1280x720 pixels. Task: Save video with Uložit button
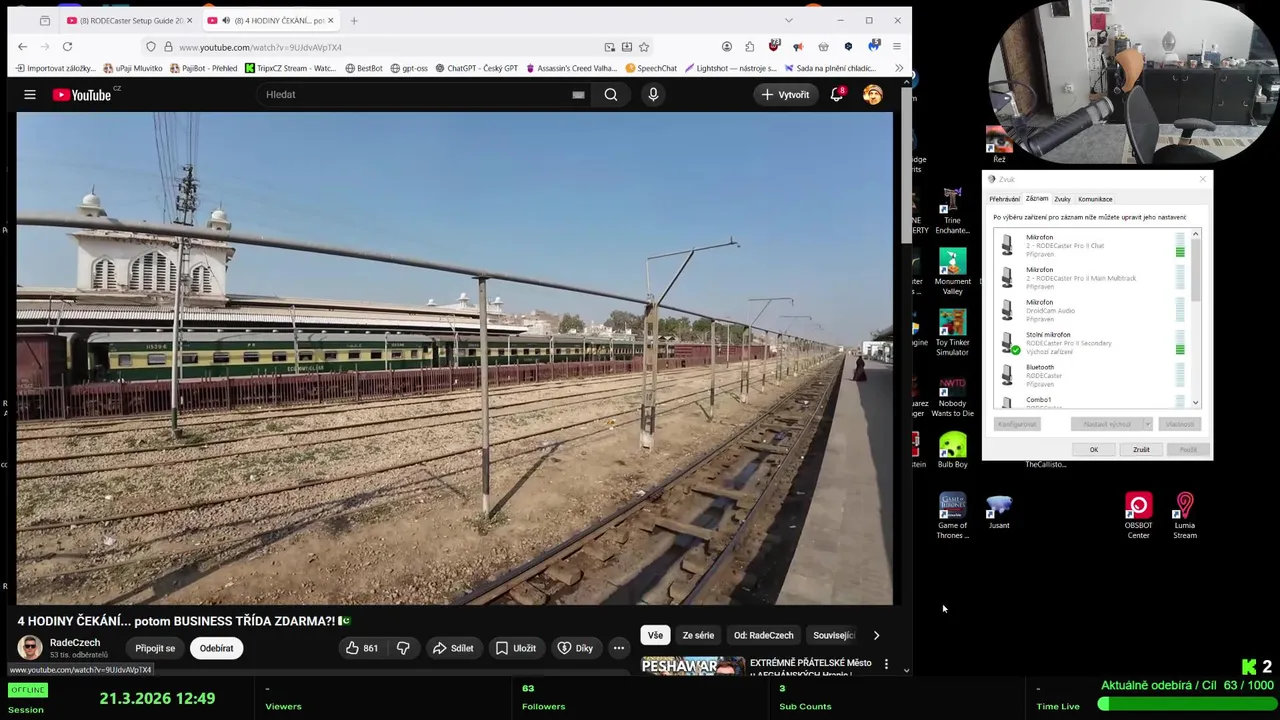coord(516,648)
